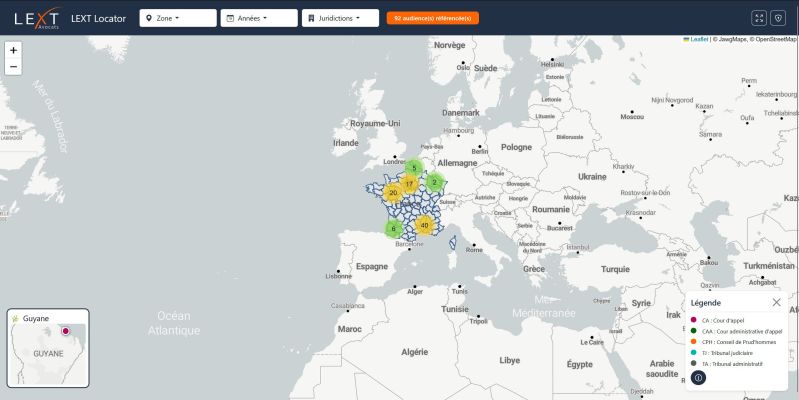Click the cluster marker labeled 40
Screen dimensions: 799x400
424,225
